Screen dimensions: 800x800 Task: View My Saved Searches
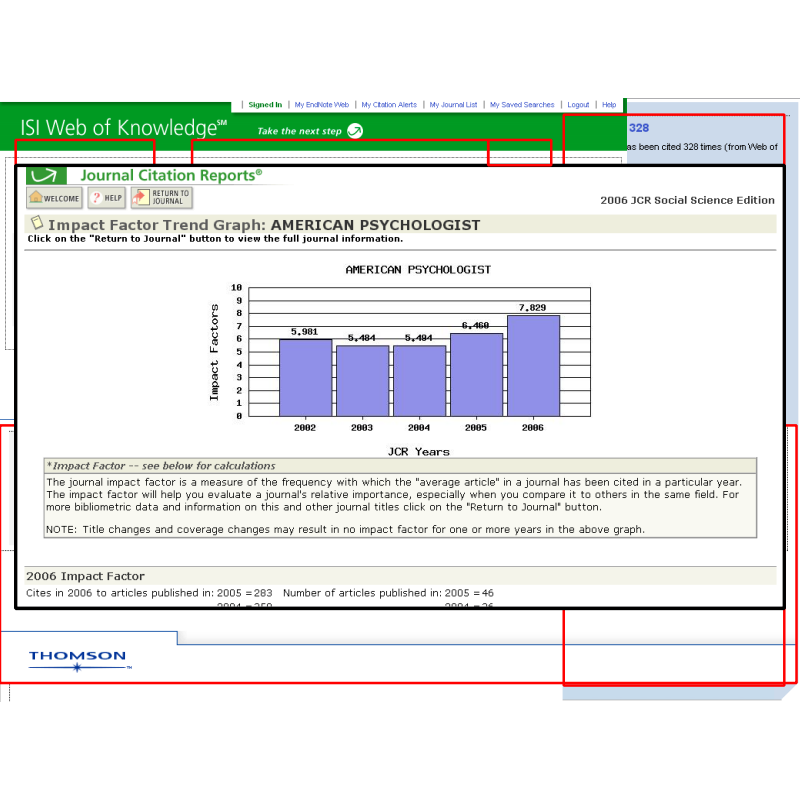(x=521, y=104)
